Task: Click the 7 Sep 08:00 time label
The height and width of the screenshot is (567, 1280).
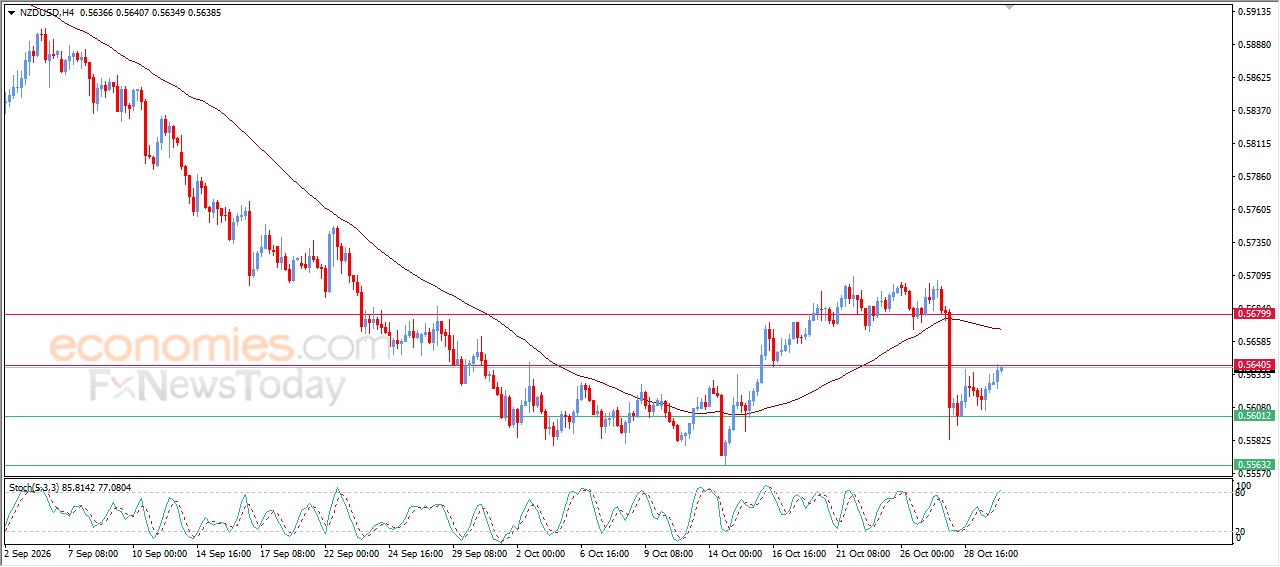Action: click(93, 553)
